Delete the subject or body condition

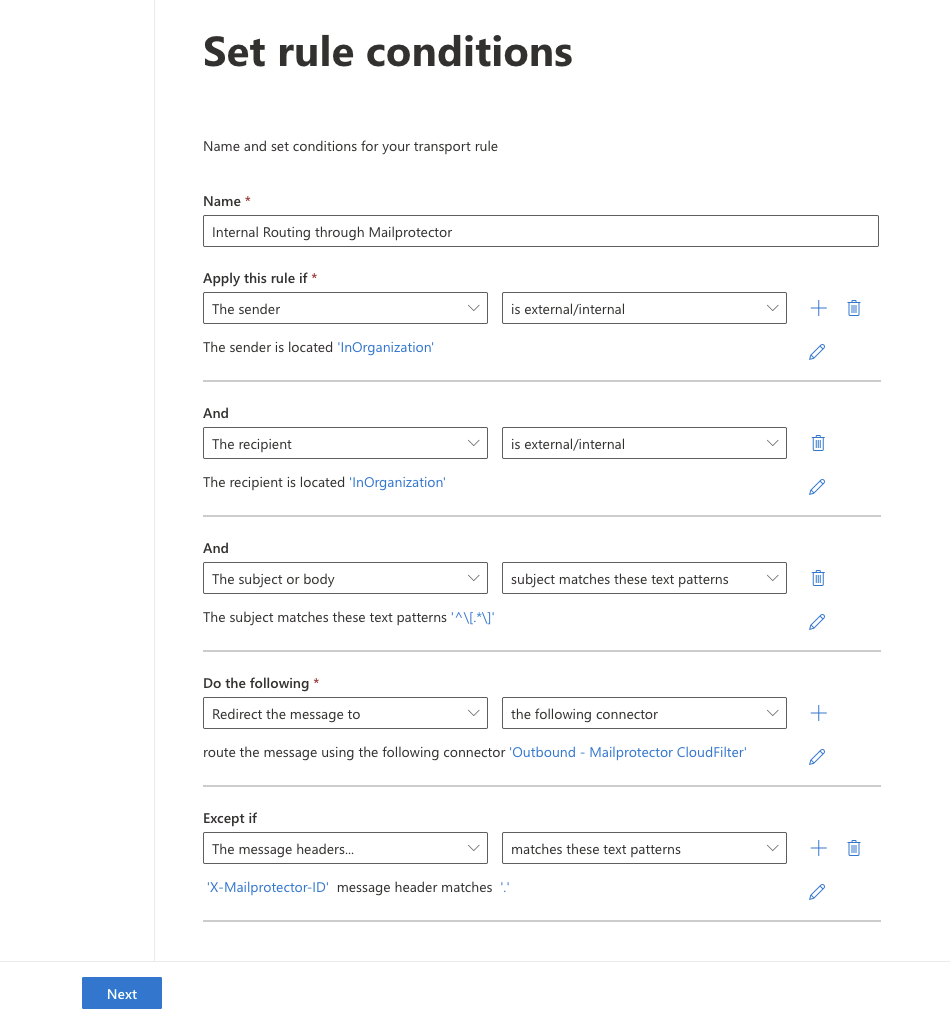click(818, 578)
